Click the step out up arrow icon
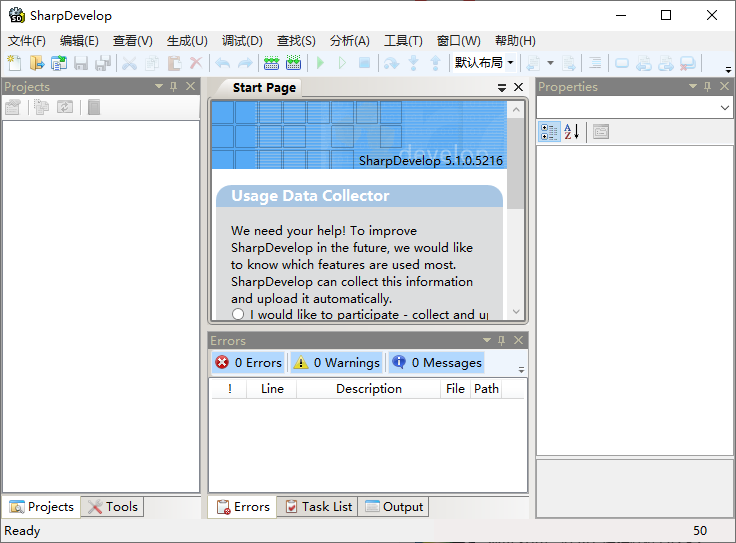Screen dimensions: 736x543 click(436, 62)
